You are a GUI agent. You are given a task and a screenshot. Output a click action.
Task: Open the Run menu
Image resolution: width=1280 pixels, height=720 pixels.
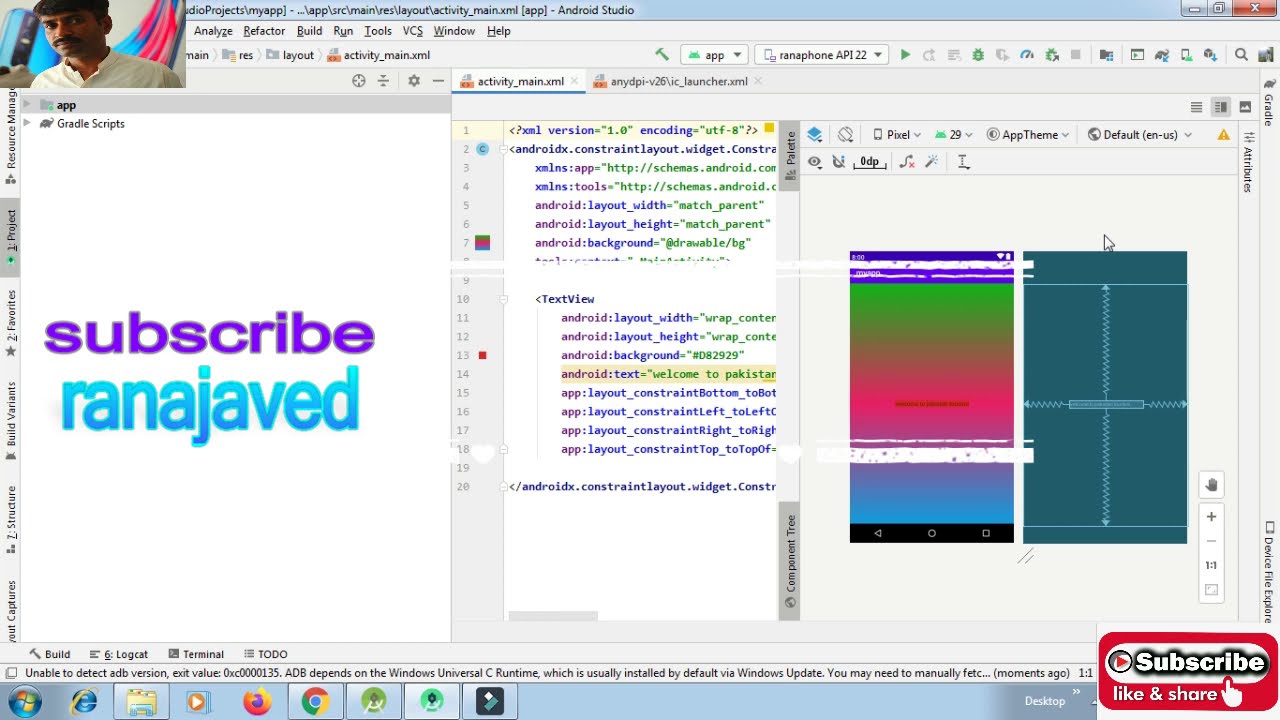(x=343, y=31)
